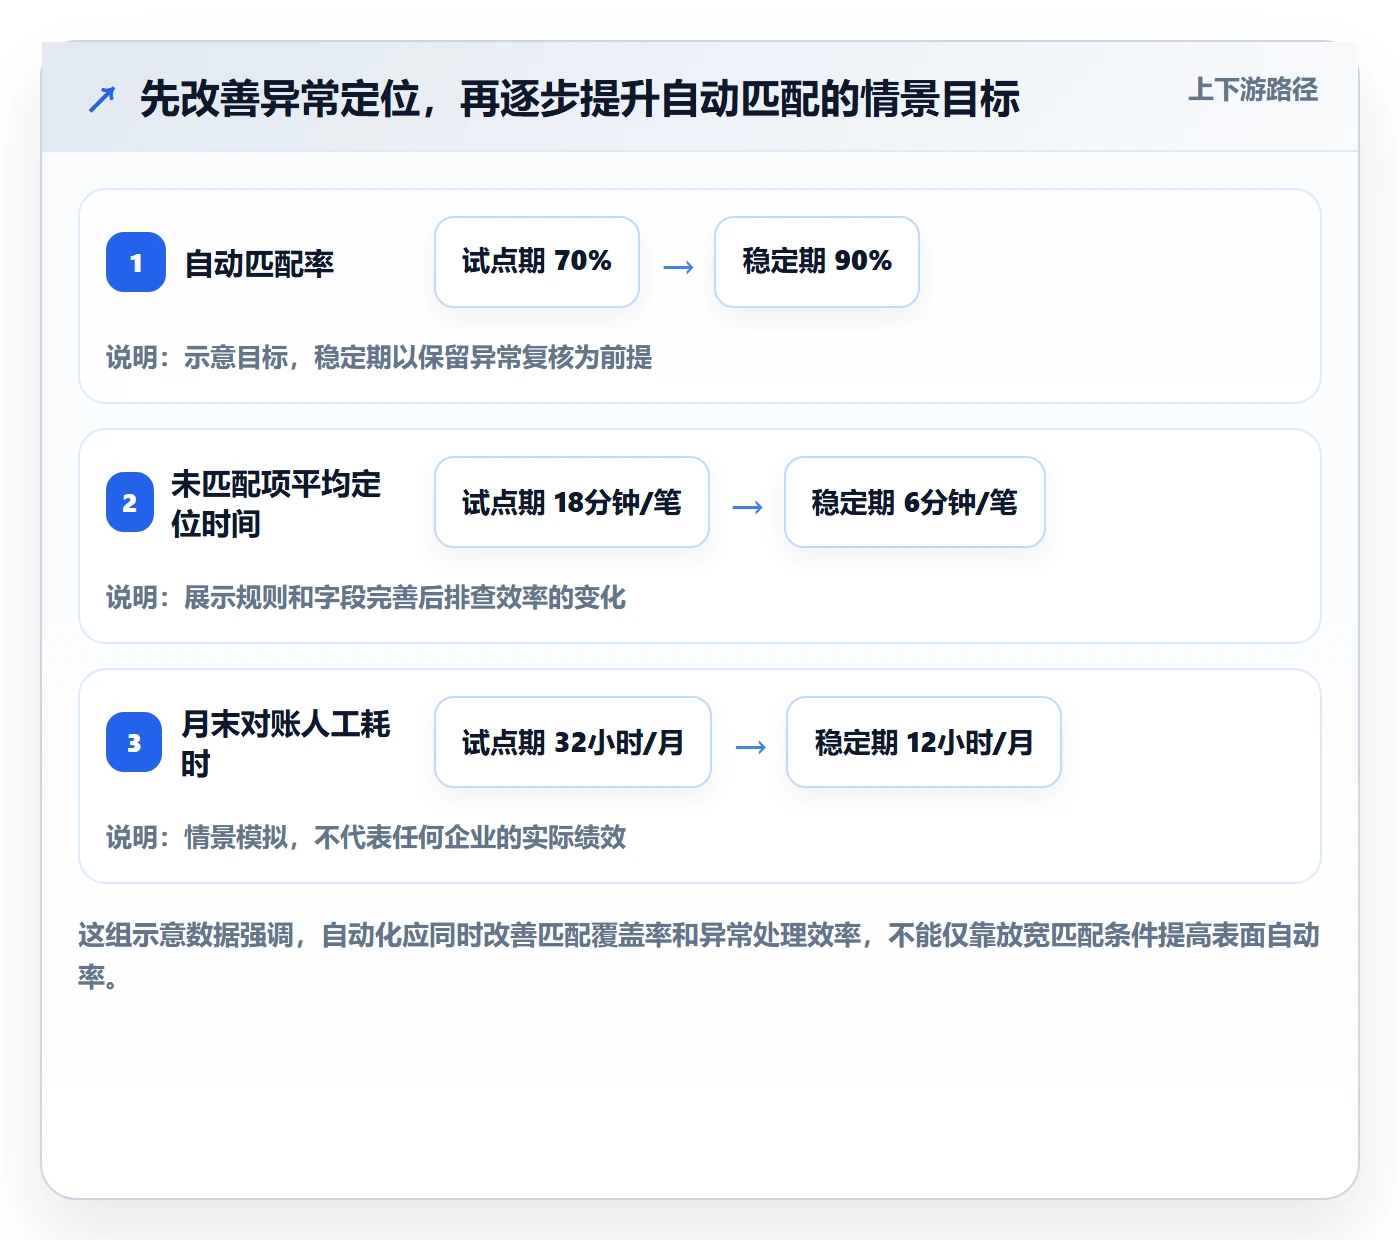This screenshot has height=1240, width=1400.
Task: Click the summary paragraph starting 这组示意数据强调
Action: (699, 956)
